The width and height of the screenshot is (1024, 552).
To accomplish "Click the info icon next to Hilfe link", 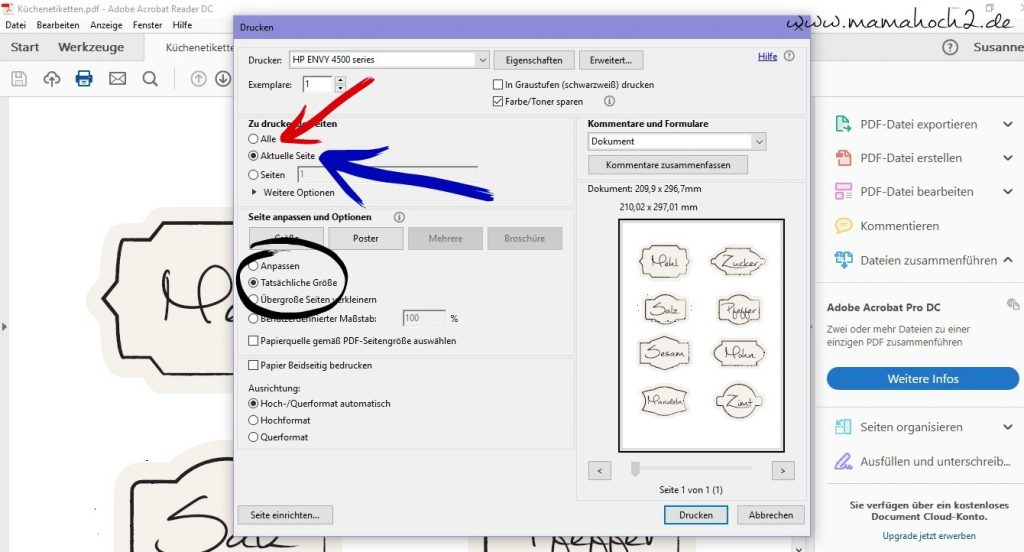I will tap(789, 56).
